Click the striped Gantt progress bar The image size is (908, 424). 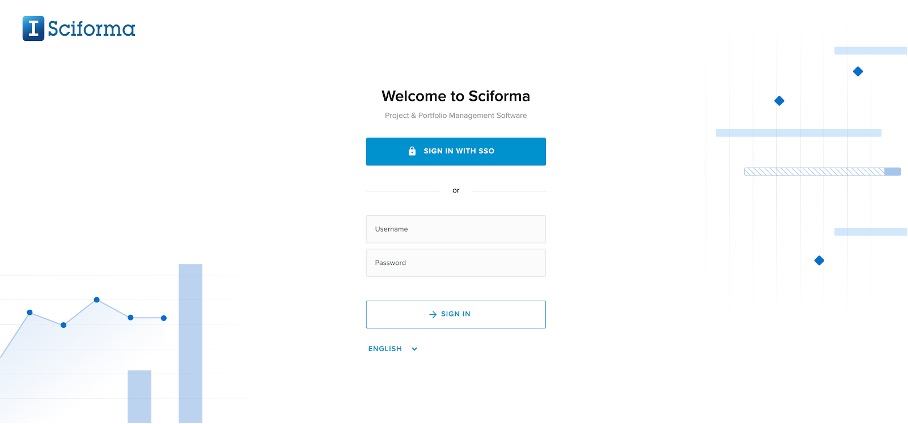[814, 172]
